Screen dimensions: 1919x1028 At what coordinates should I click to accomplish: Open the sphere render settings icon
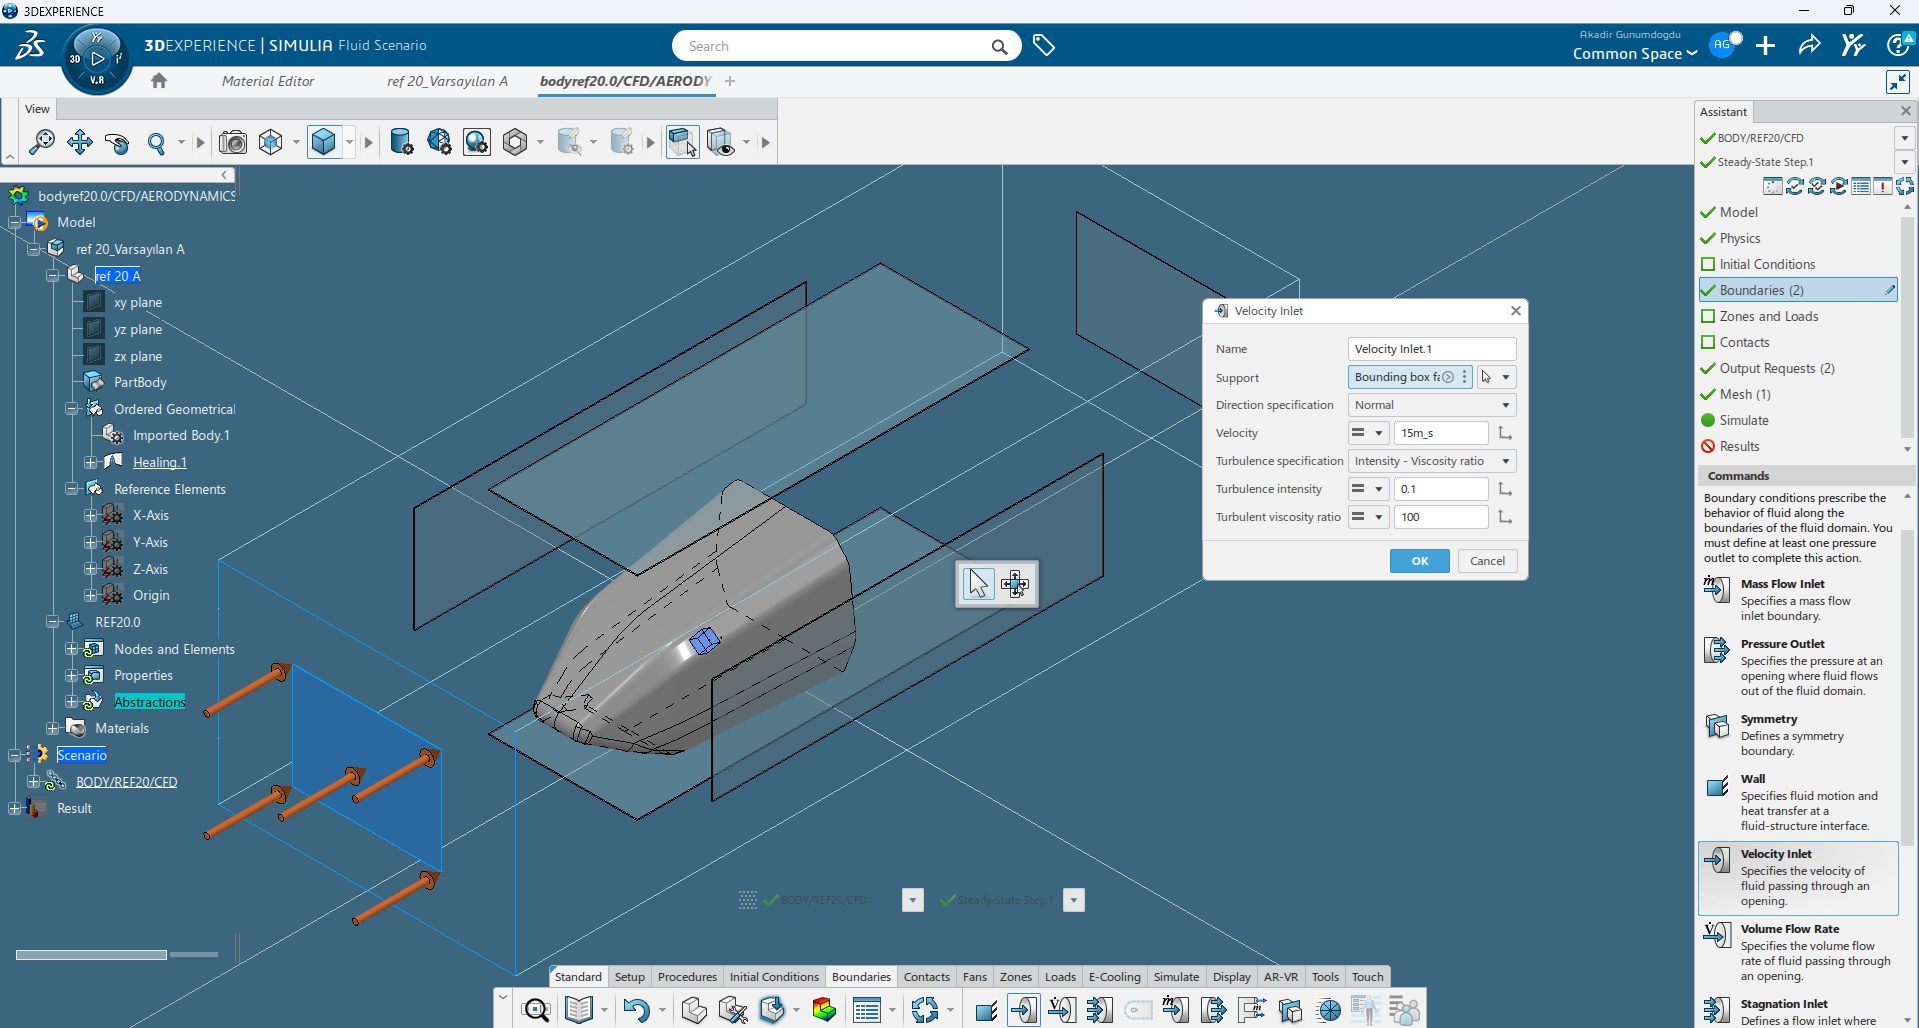[477, 142]
